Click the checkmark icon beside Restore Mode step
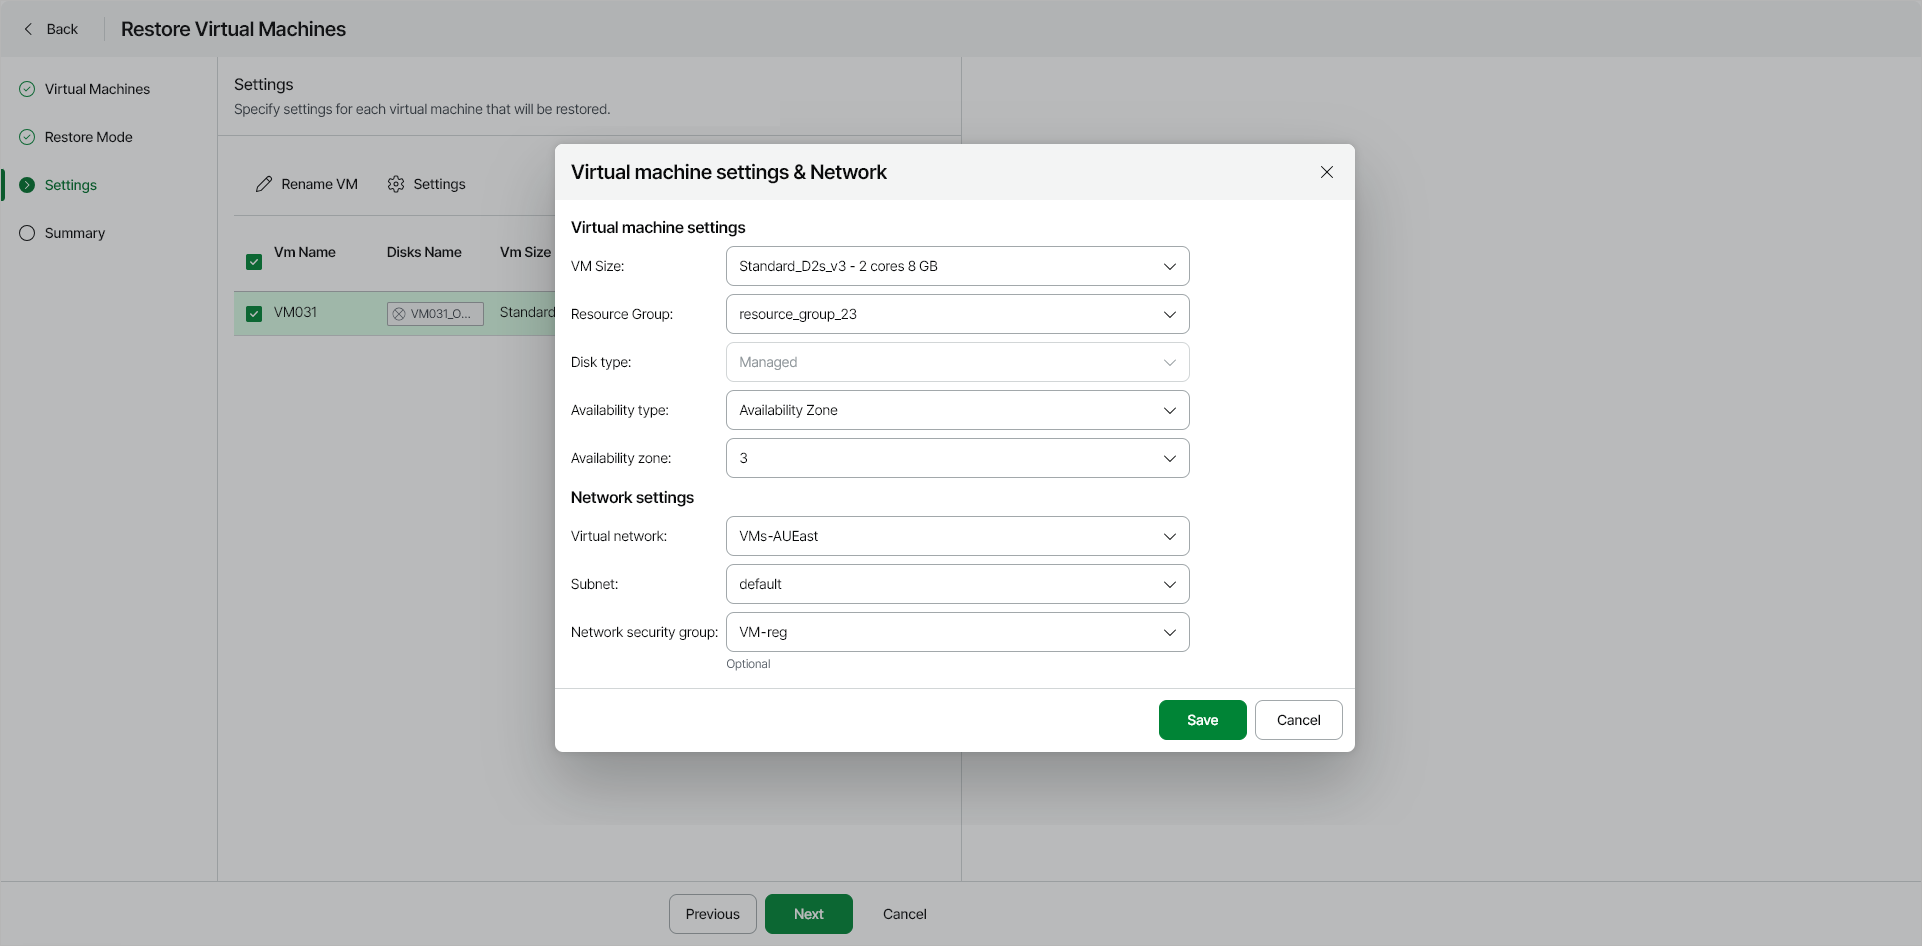This screenshot has width=1922, height=946. pos(26,136)
